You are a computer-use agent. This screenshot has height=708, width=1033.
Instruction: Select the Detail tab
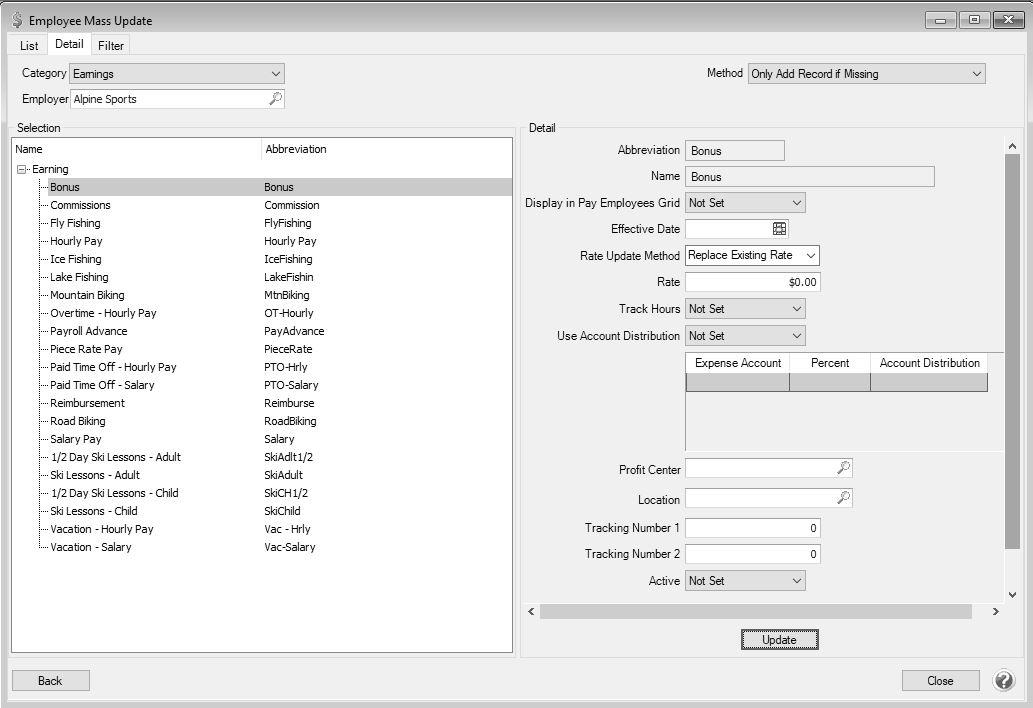[69, 44]
